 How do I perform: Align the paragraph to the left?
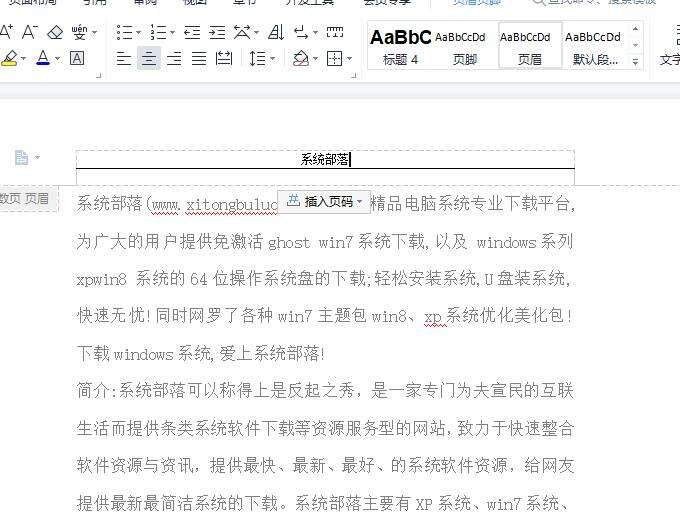[x=124, y=58]
